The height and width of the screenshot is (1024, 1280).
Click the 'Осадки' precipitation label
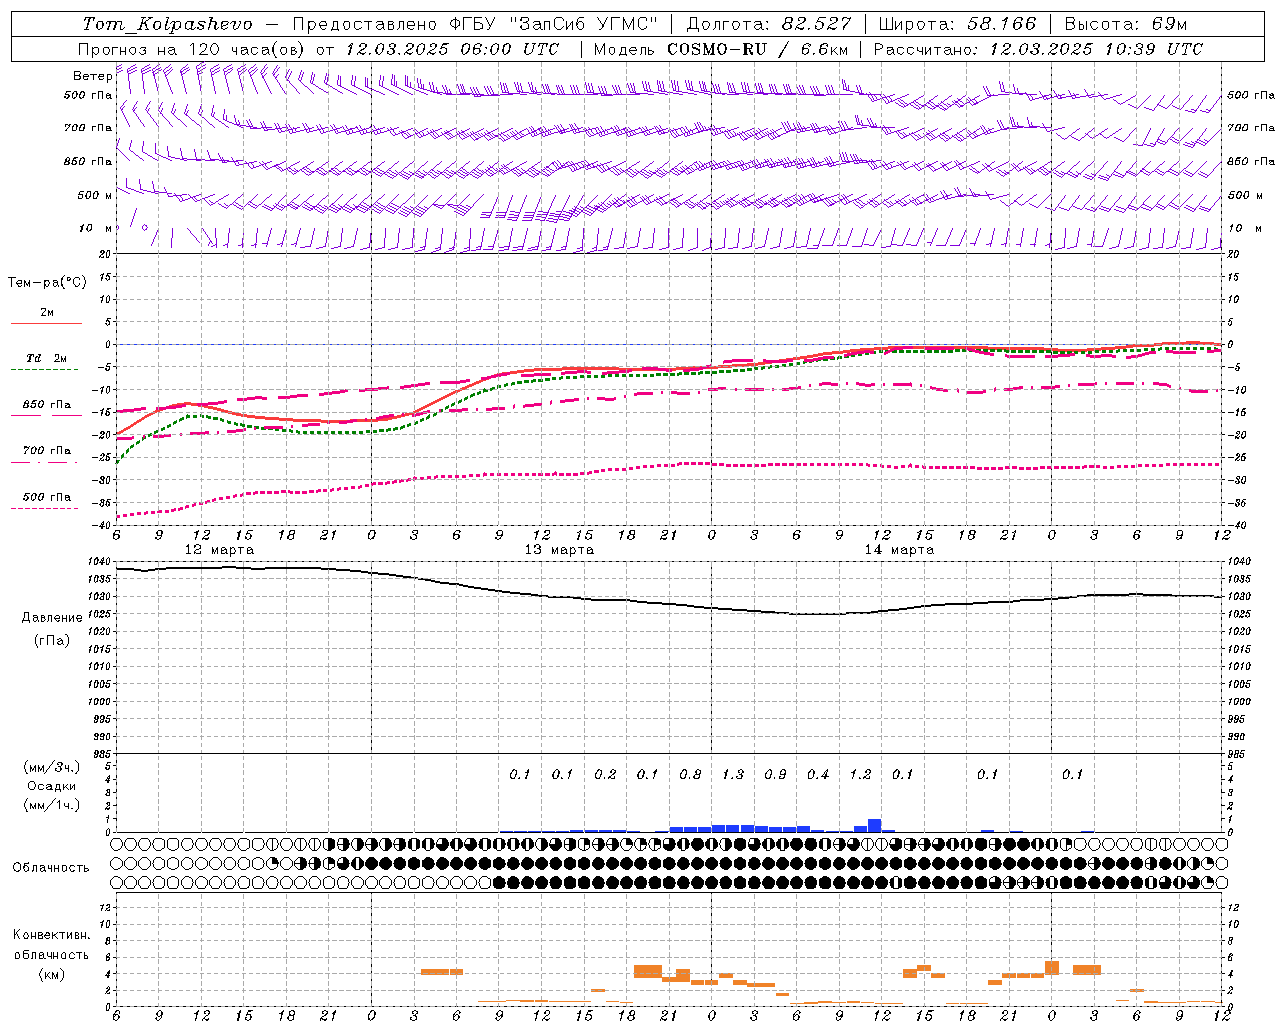point(52,786)
